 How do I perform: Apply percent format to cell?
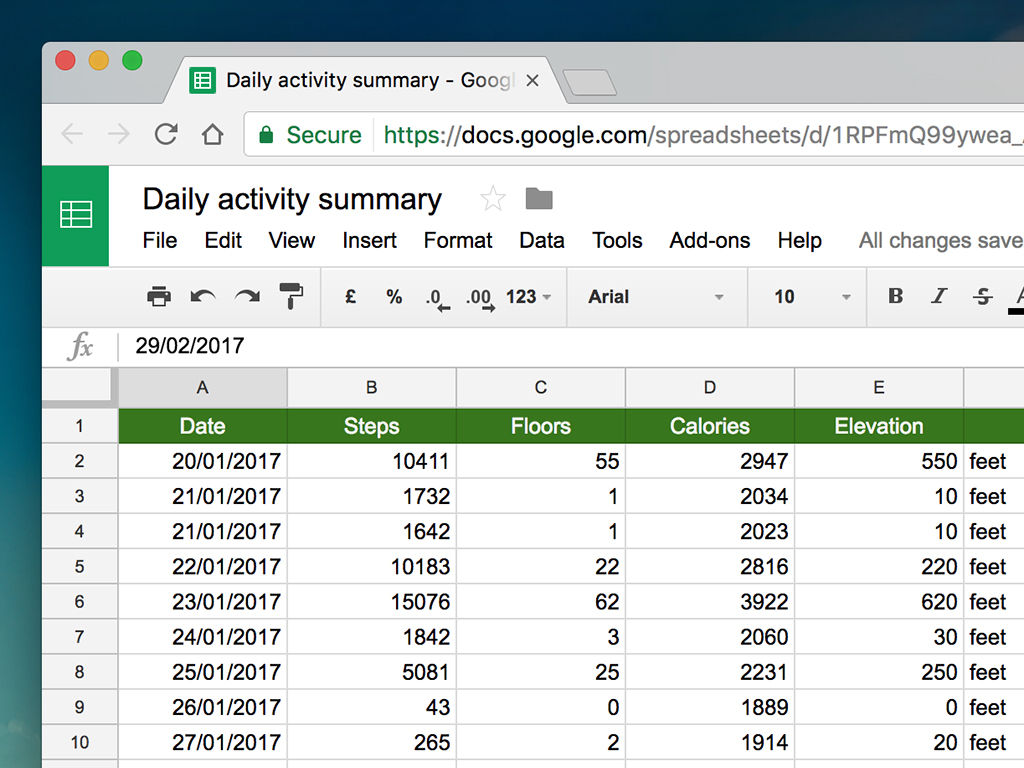coord(394,296)
